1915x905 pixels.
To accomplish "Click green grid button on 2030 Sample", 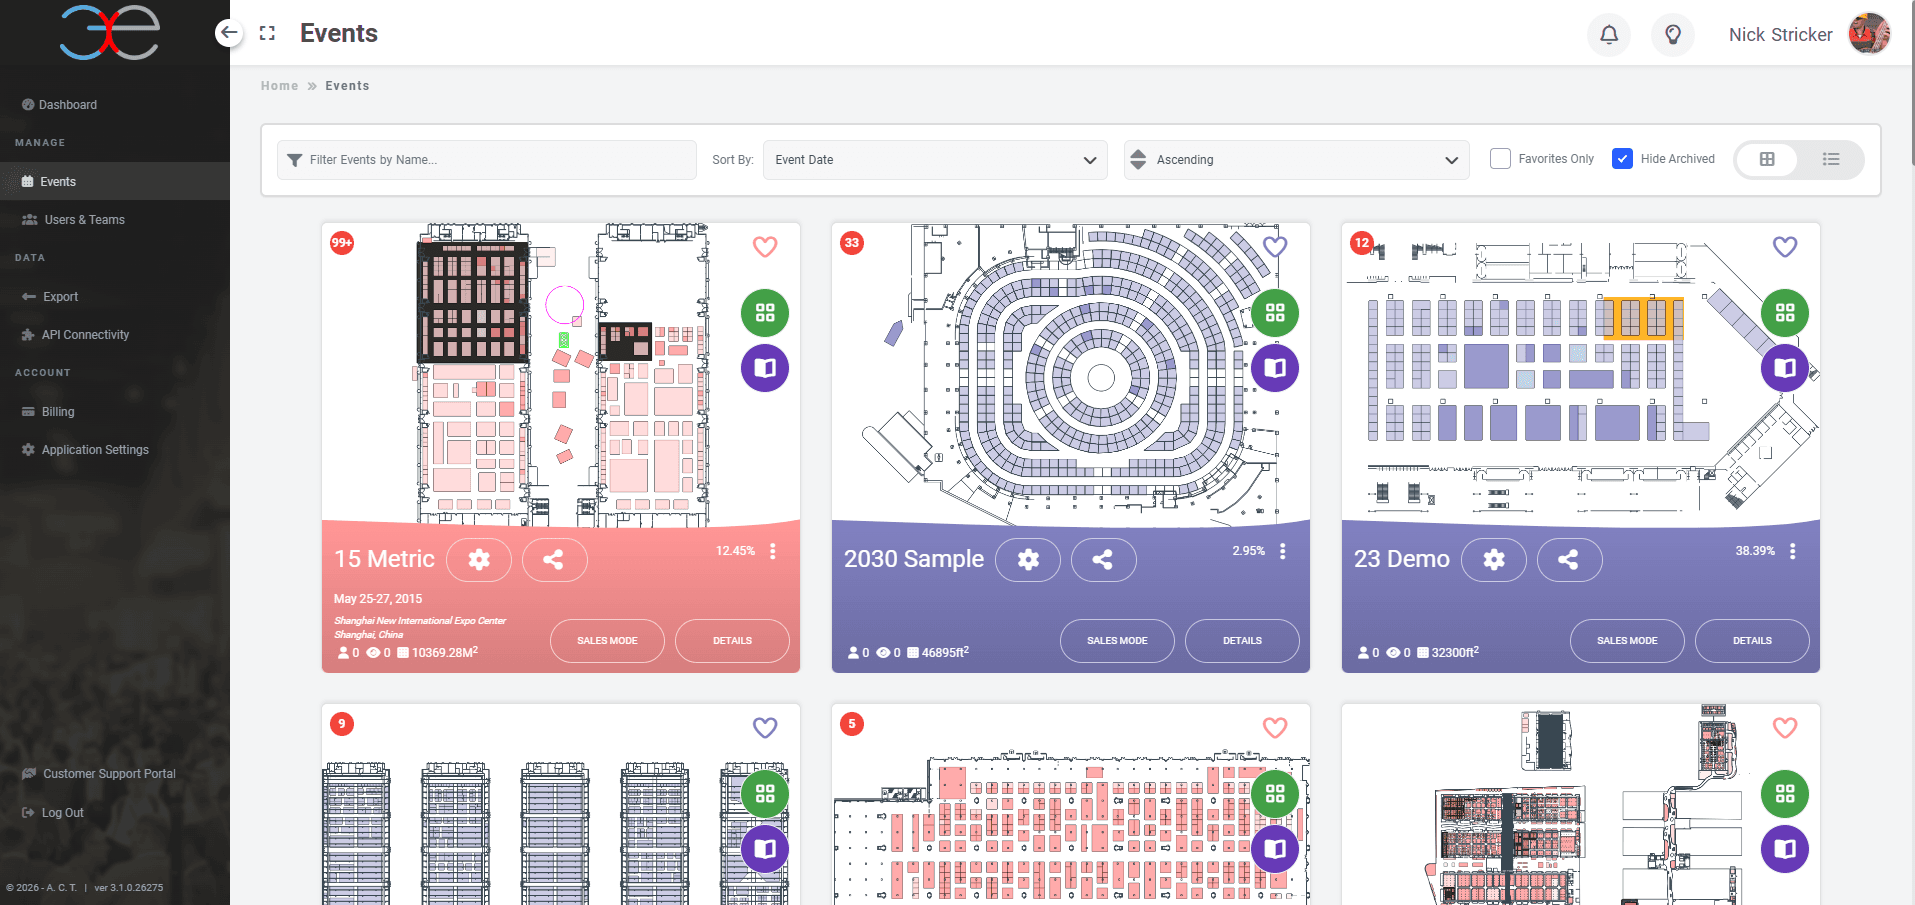I will (x=1275, y=313).
